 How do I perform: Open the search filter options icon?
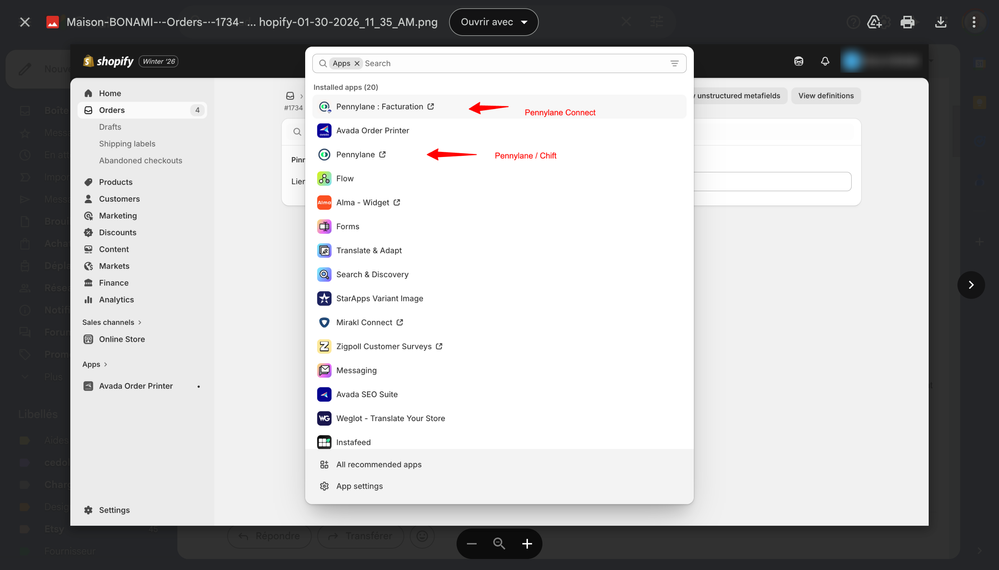click(675, 63)
